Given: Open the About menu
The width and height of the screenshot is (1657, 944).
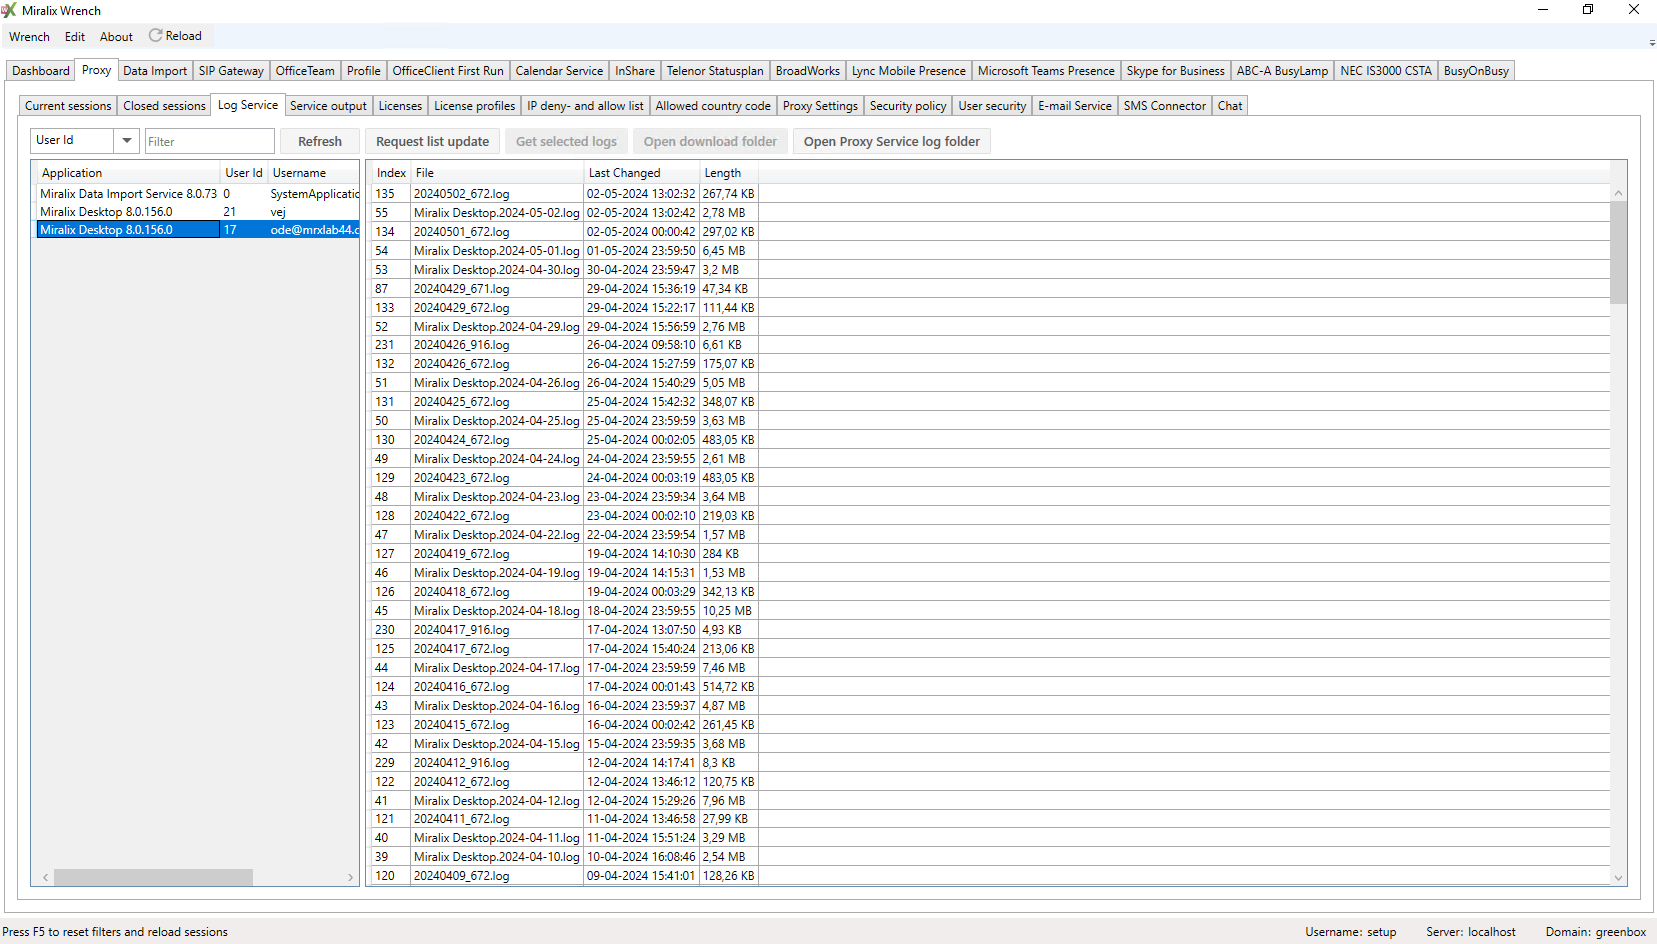Looking at the screenshot, I should pos(116,37).
